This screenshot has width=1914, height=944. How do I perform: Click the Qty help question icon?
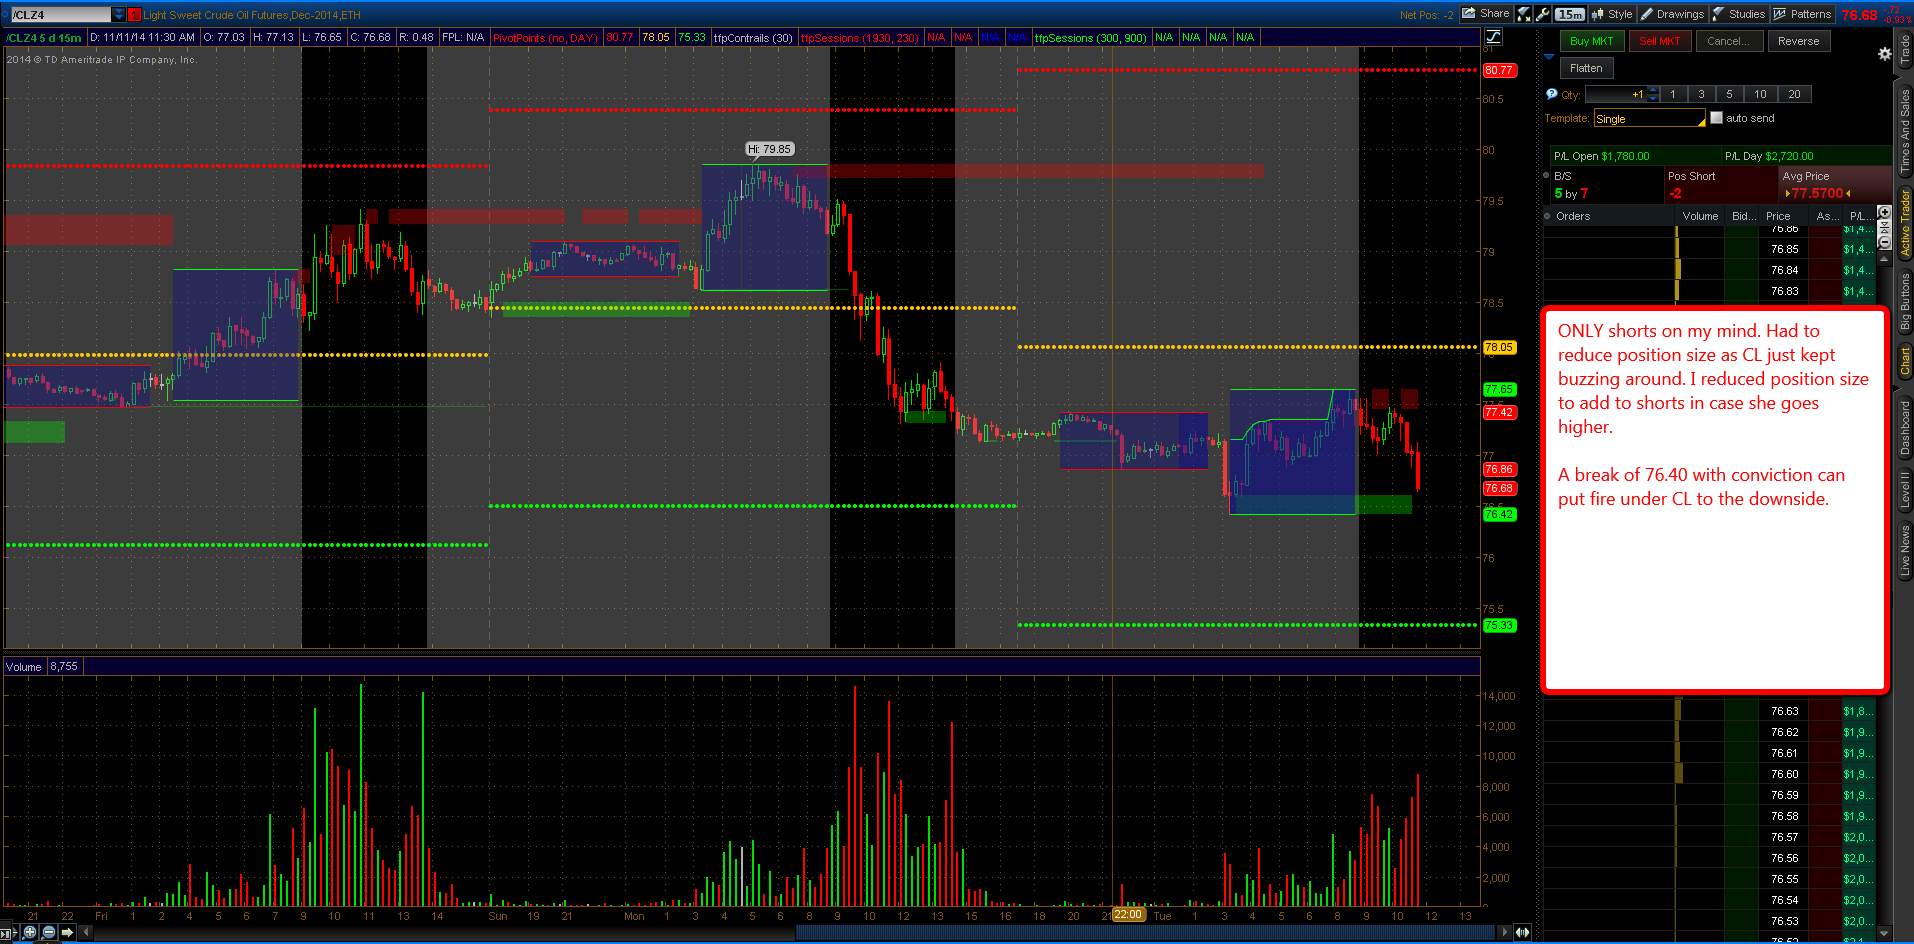[1551, 94]
